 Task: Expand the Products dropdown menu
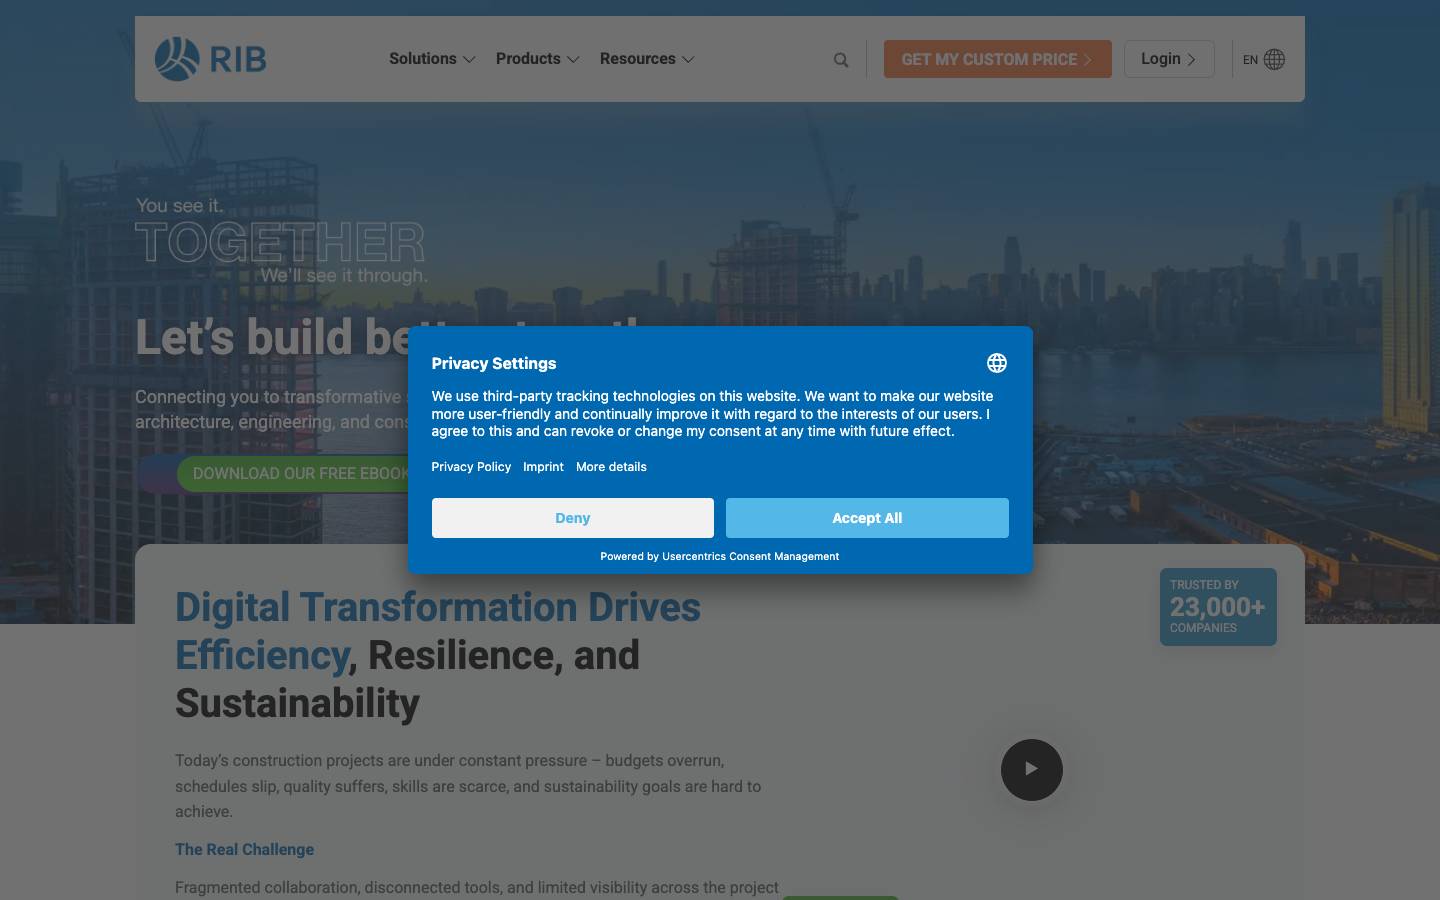pyautogui.click(x=538, y=59)
